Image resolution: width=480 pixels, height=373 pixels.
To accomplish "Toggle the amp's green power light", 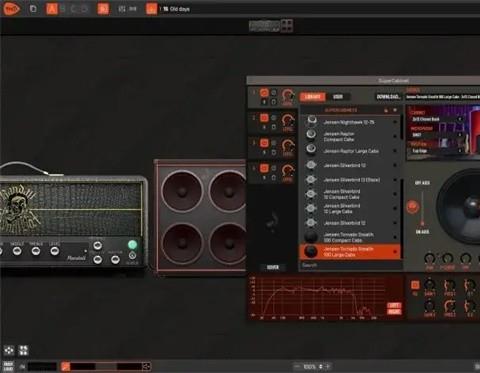I will tap(132, 244).
